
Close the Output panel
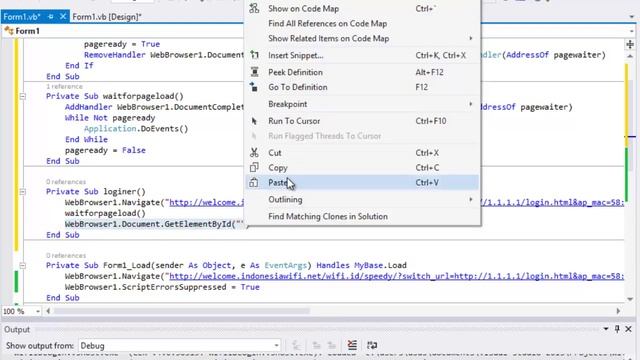(629, 329)
